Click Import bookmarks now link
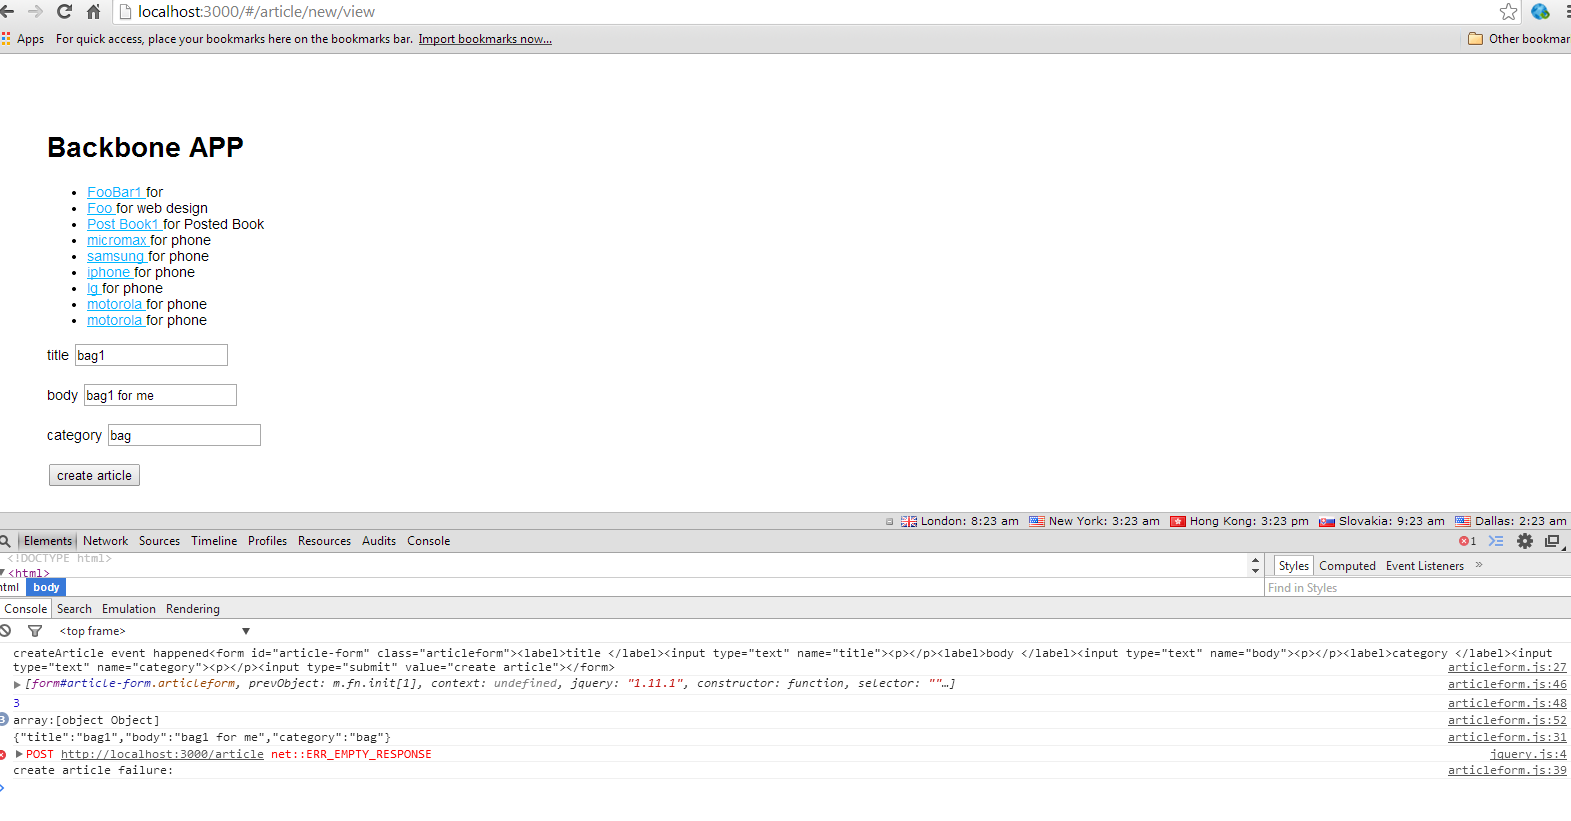This screenshot has width=1571, height=821. (485, 39)
